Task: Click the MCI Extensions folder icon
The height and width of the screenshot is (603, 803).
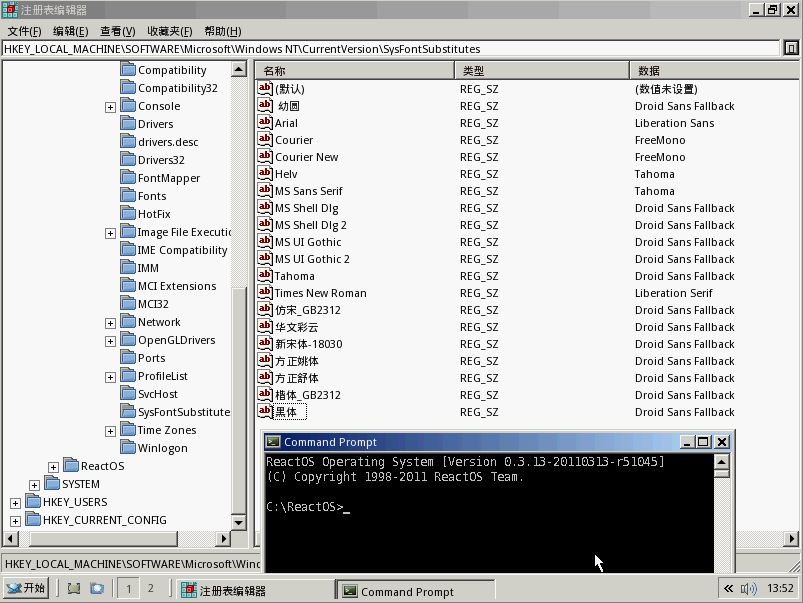Action: (128, 285)
